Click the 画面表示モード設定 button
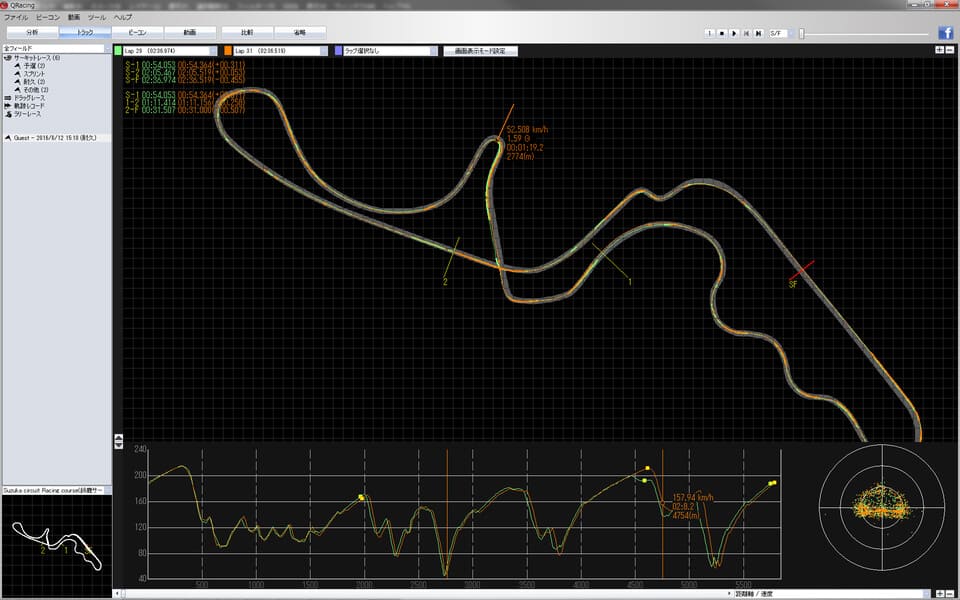960x600 pixels. 481,51
